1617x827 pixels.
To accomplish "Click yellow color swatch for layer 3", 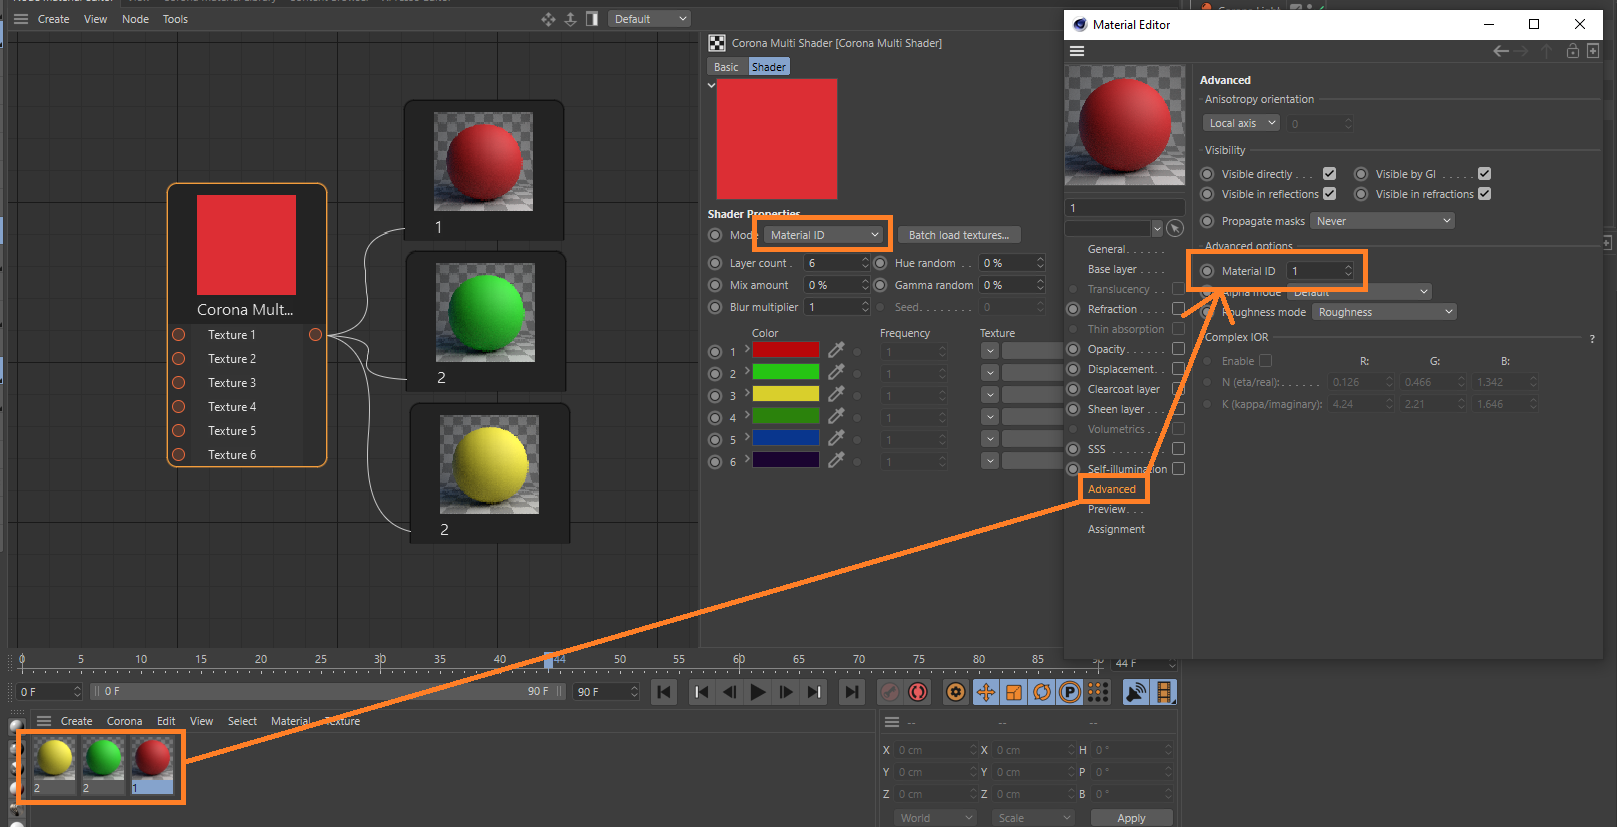I will (786, 394).
